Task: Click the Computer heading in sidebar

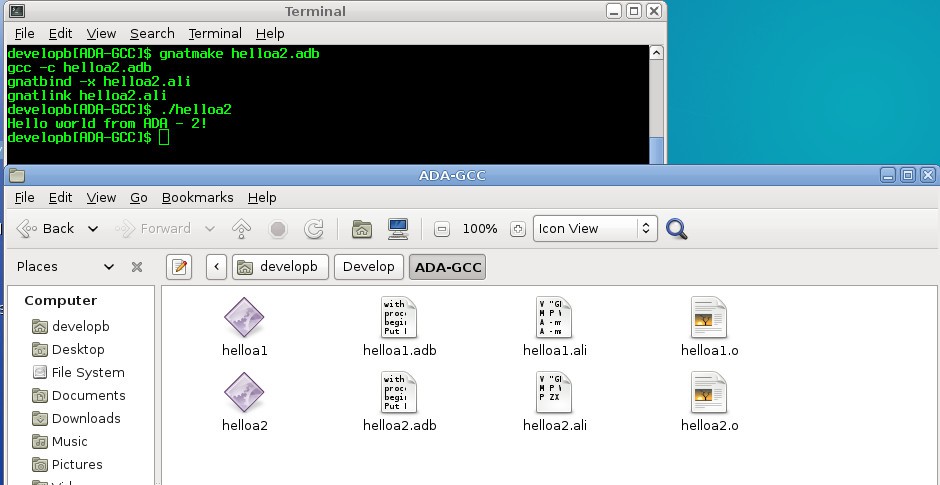Action: 61,301
